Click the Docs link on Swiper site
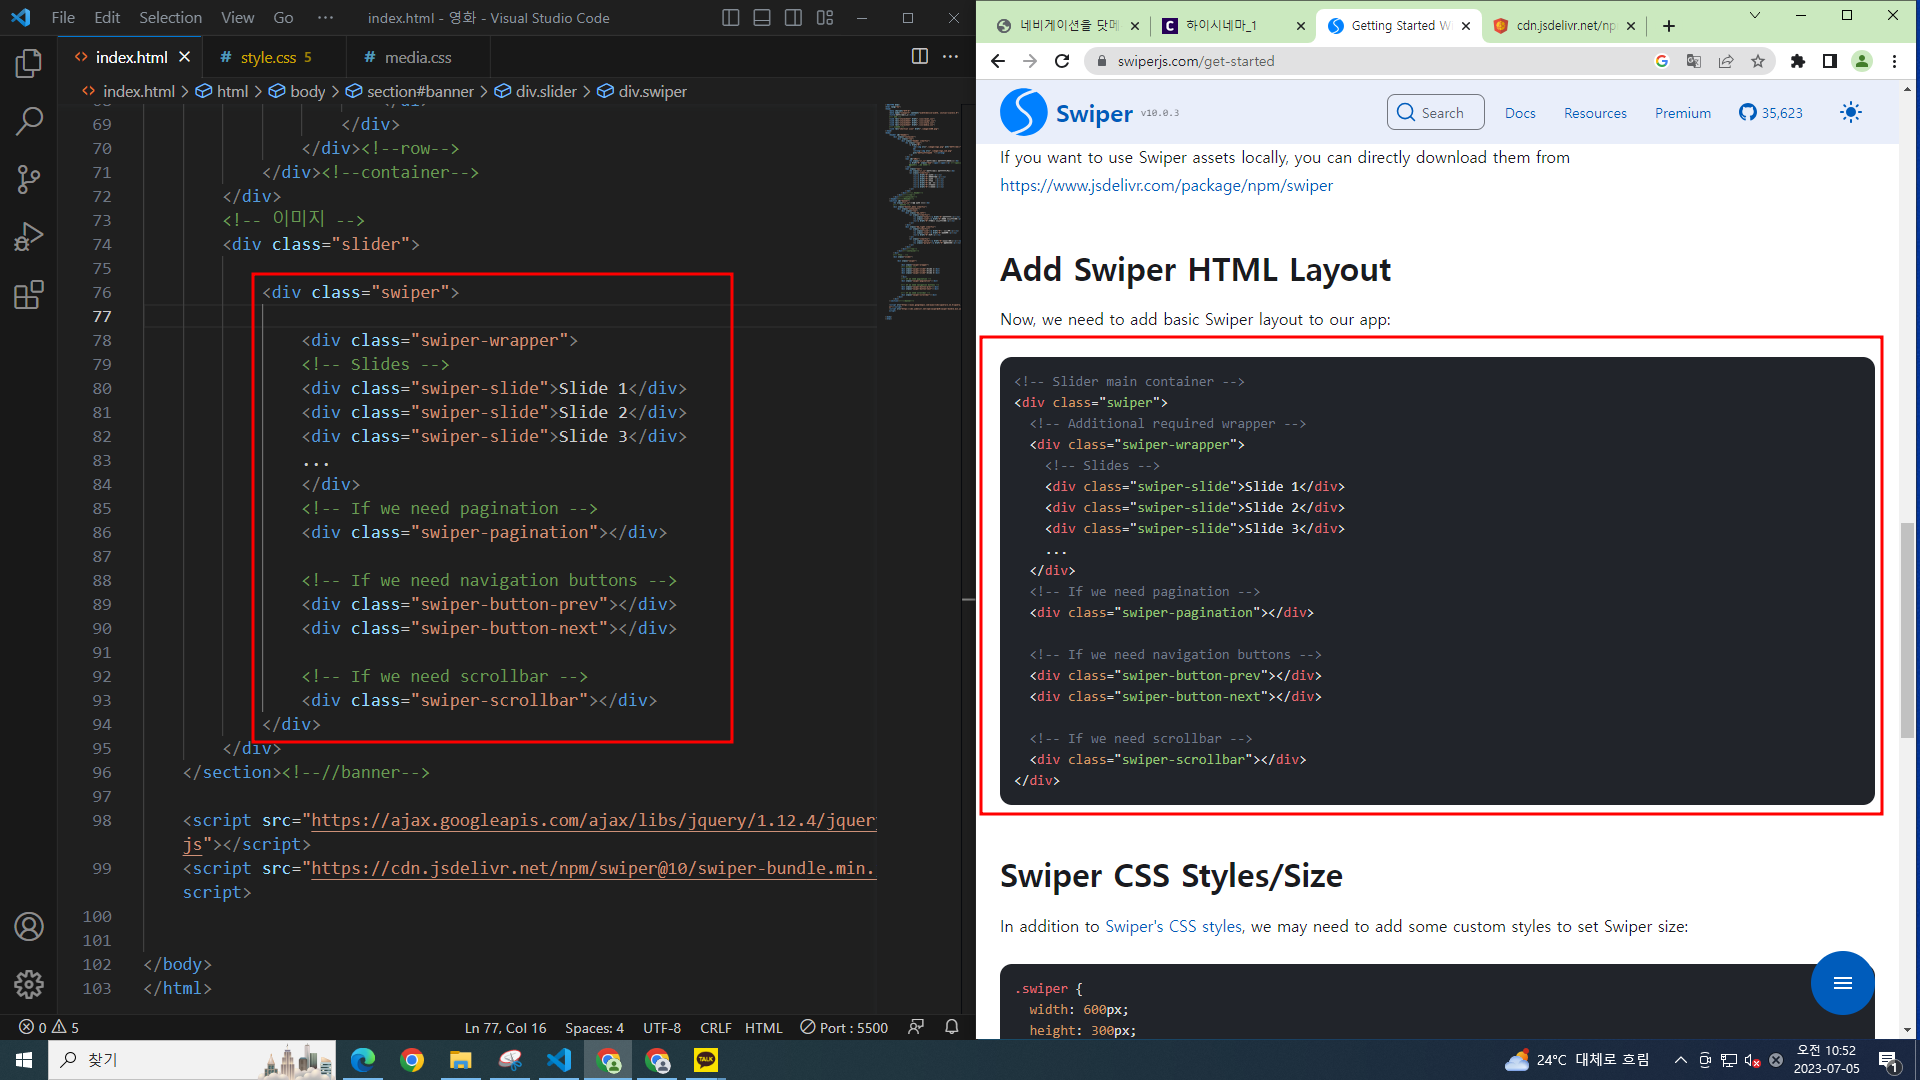 pos(1519,113)
